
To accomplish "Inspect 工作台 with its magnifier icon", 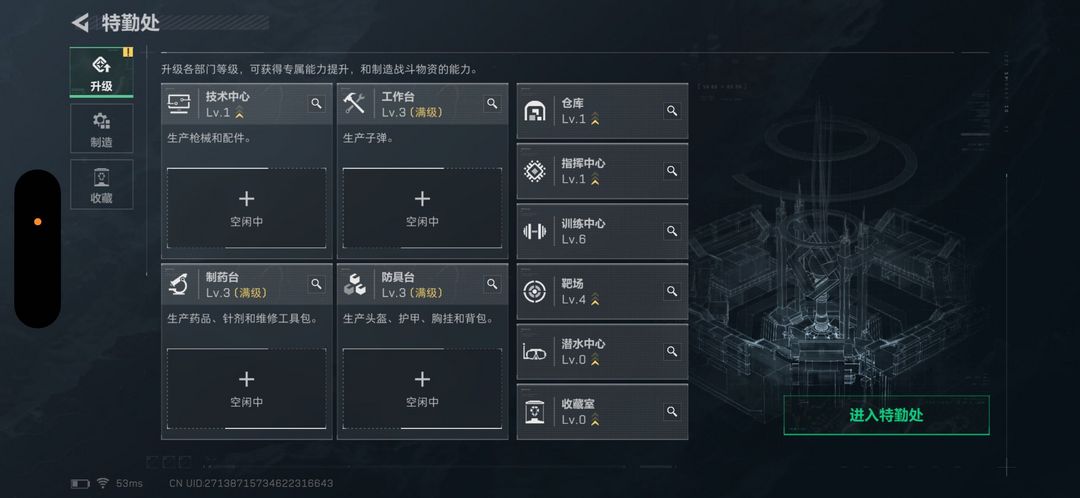I will pyautogui.click(x=492, y=104).
